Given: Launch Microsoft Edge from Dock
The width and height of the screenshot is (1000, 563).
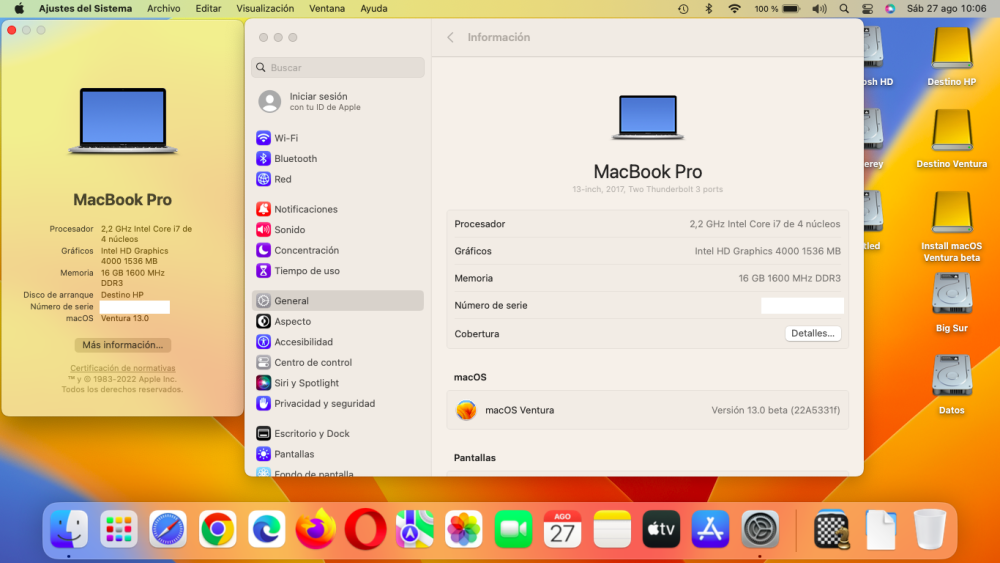Looking at the screenshot, I should coord(267,529).
